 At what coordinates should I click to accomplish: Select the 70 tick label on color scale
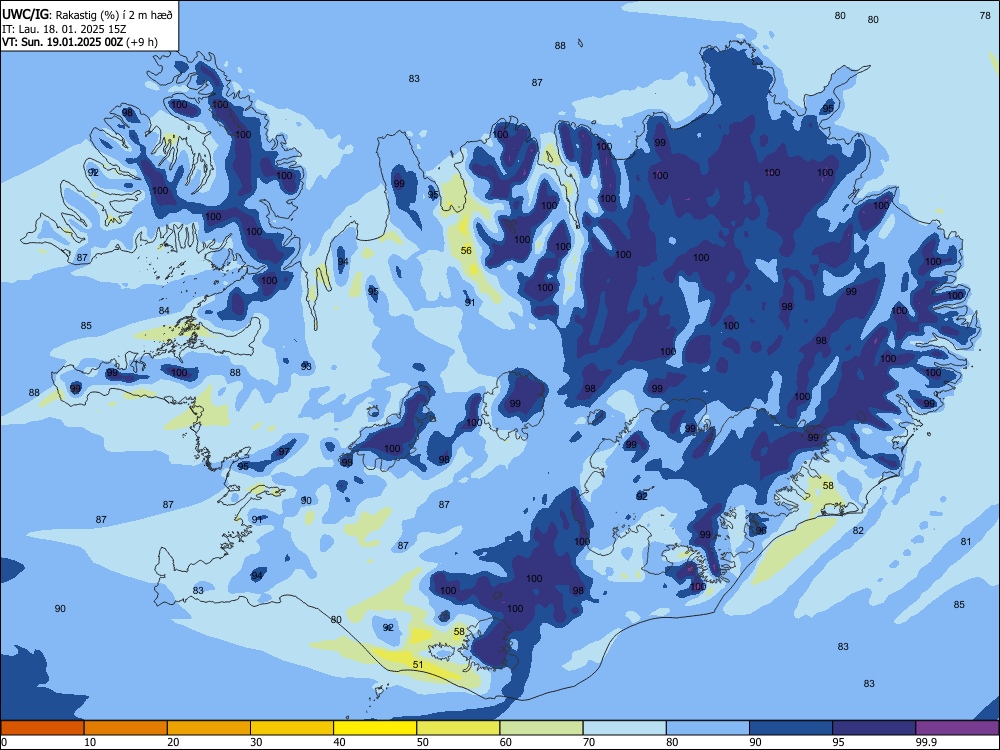[x=589, y=742]
